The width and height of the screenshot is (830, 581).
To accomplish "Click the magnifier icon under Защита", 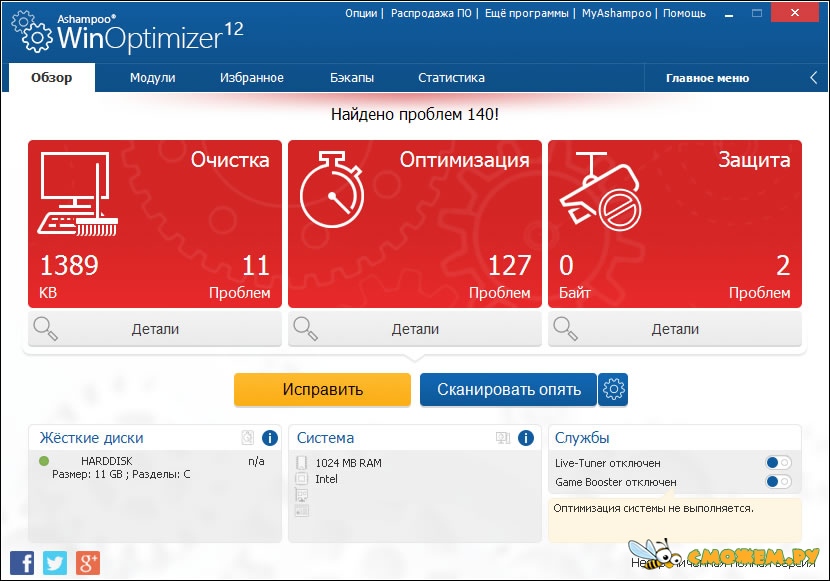I will (x=565, y=329).
